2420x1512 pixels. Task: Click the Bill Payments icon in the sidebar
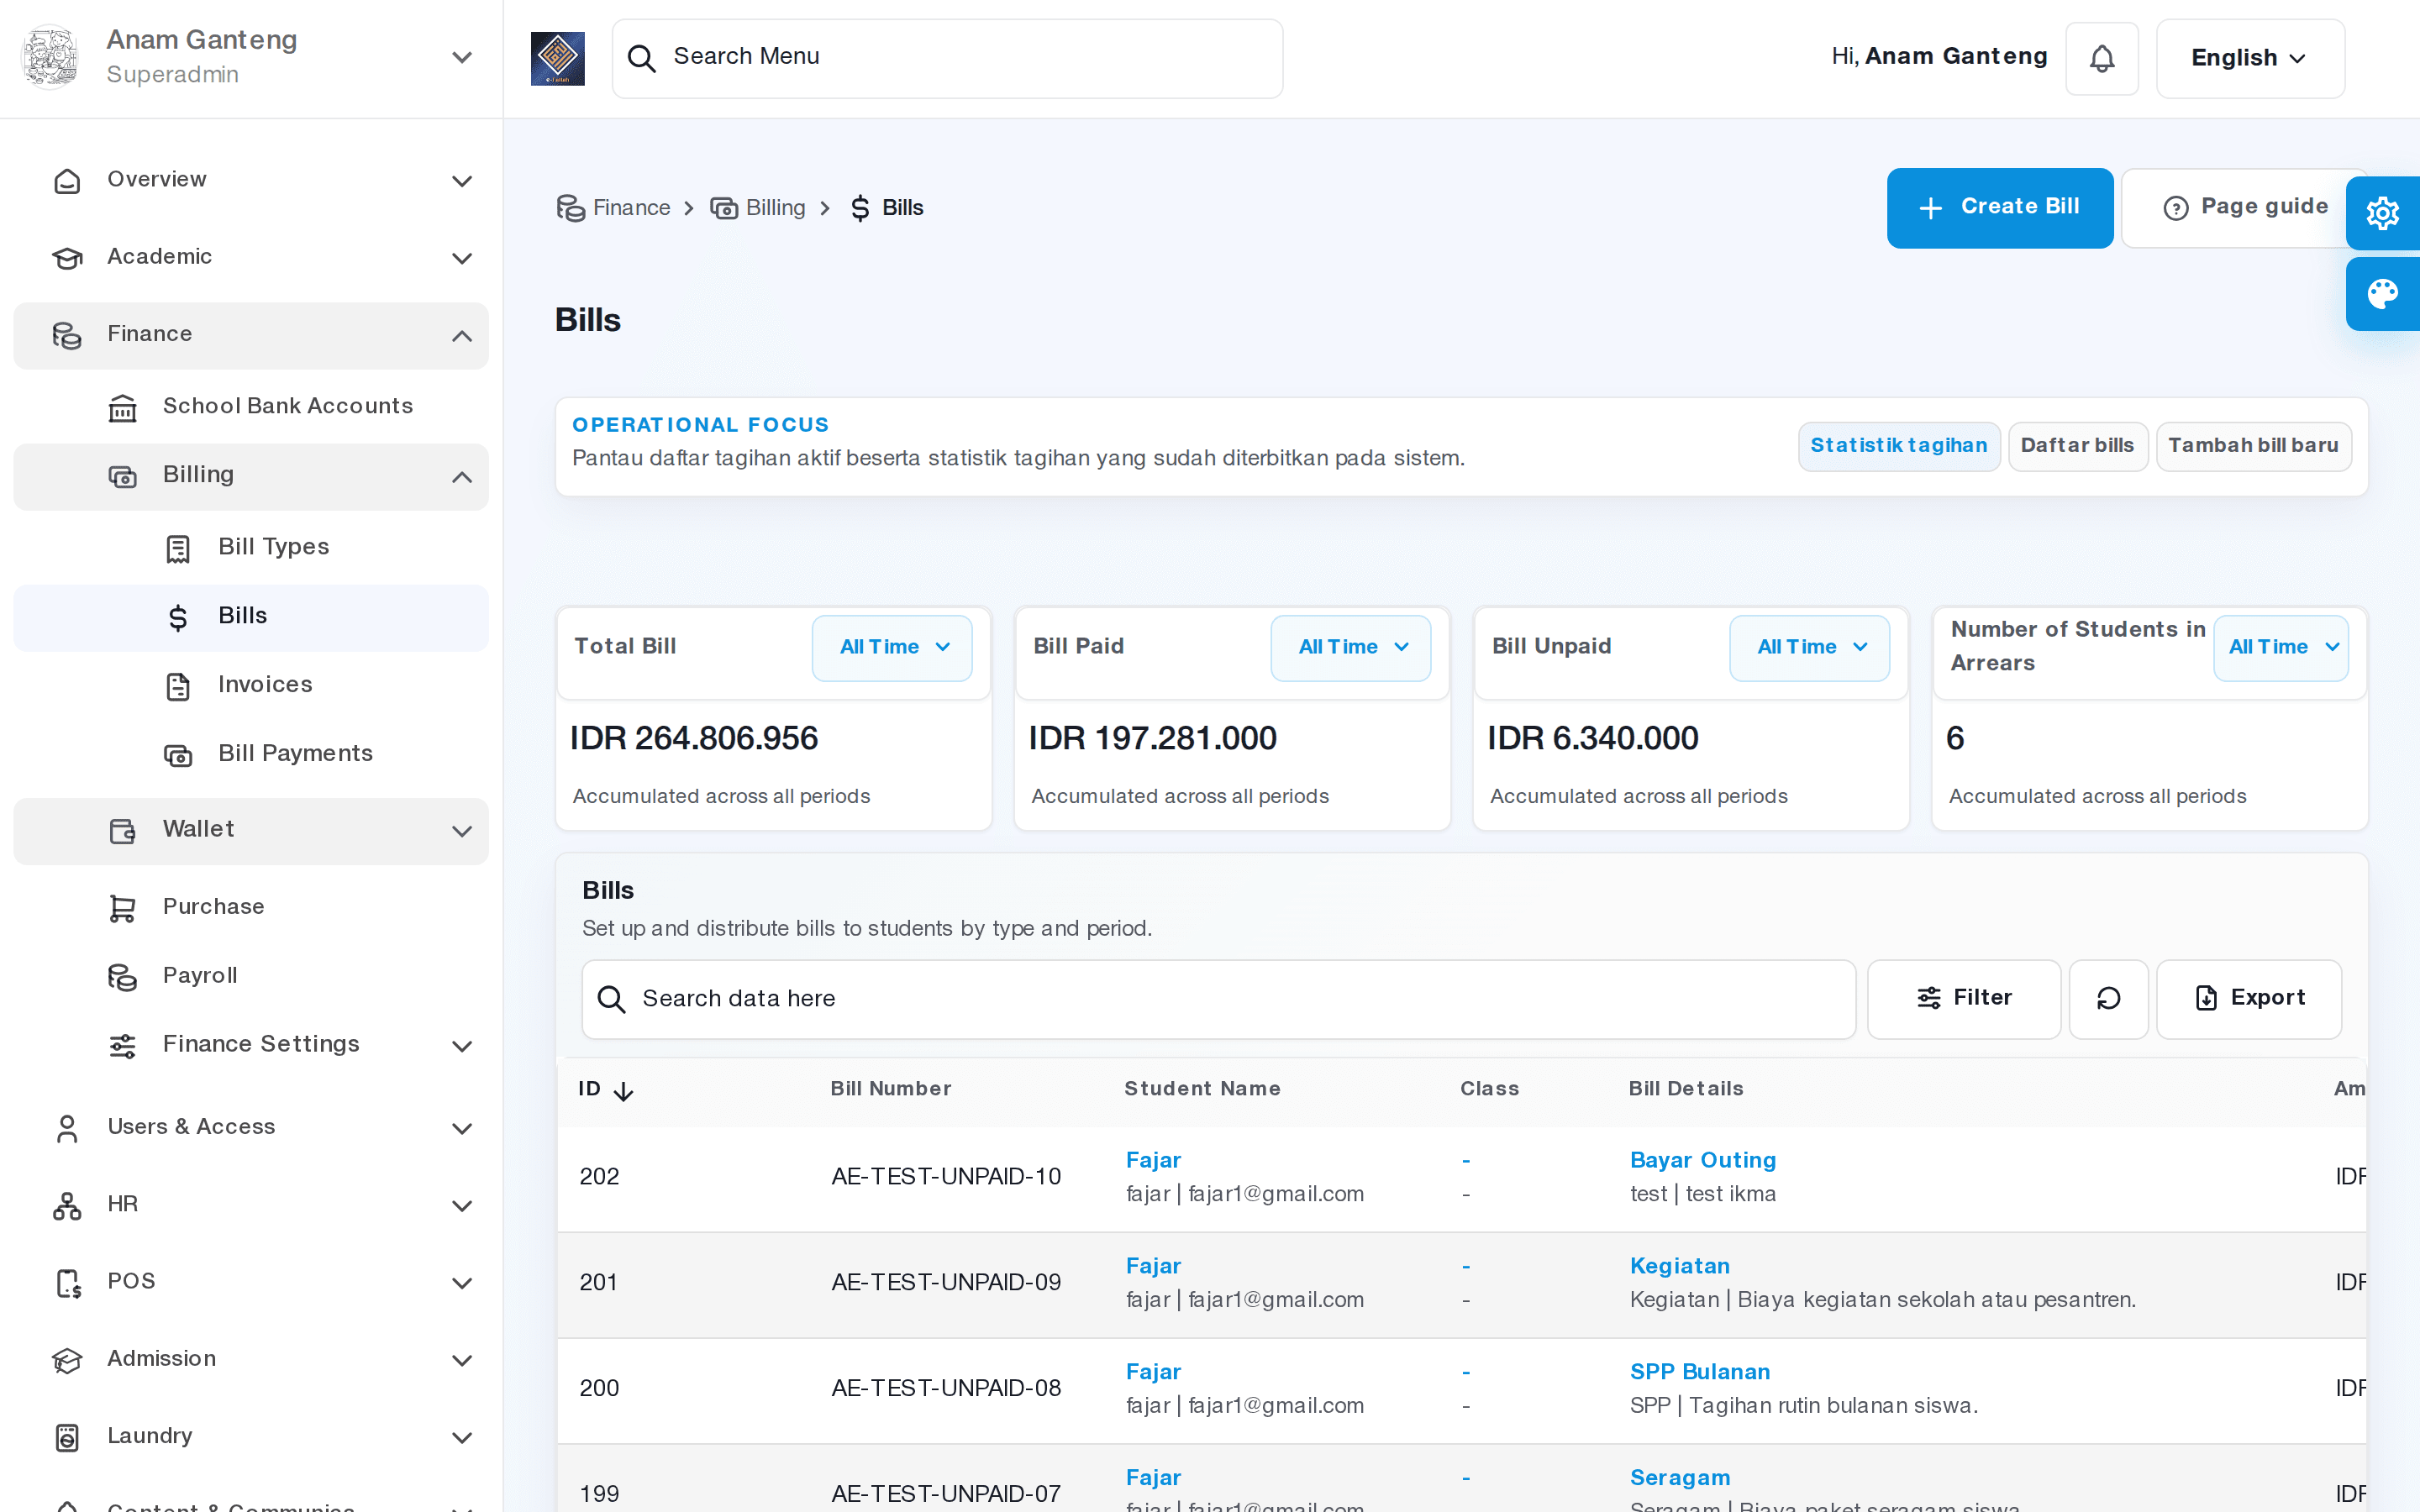178,755
